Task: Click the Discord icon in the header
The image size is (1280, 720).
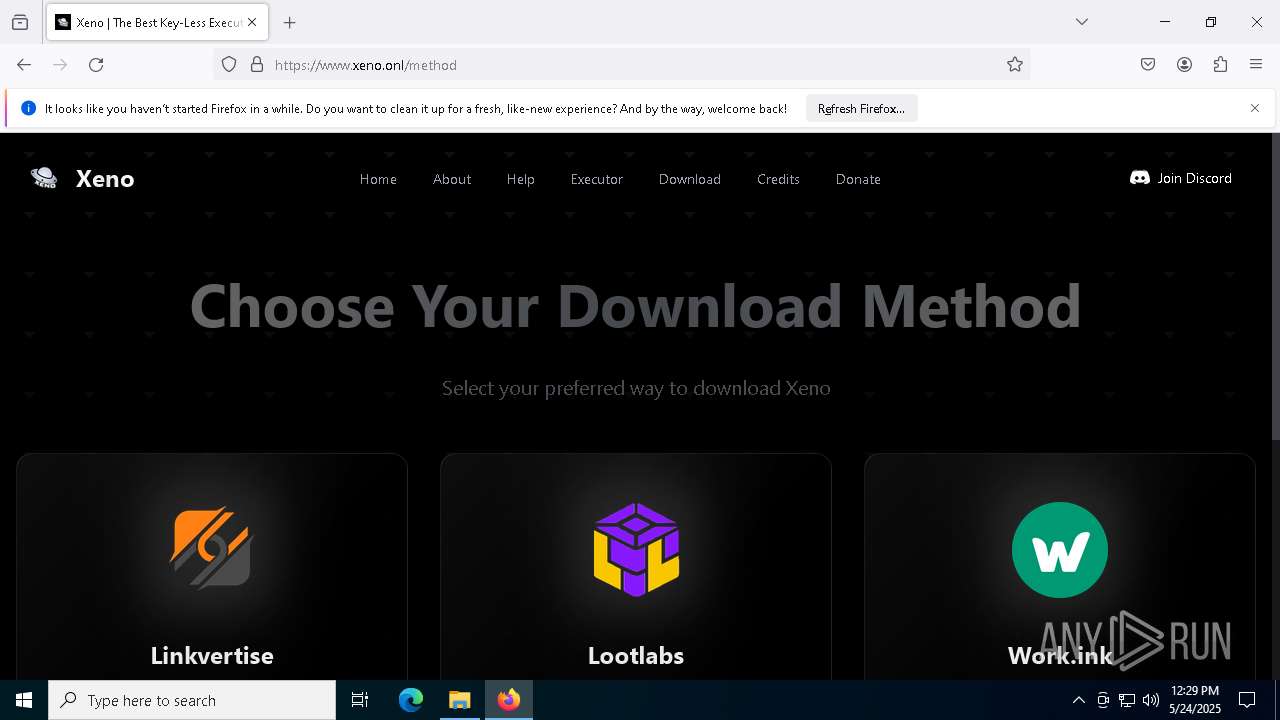Action: tap(1139, 178)
